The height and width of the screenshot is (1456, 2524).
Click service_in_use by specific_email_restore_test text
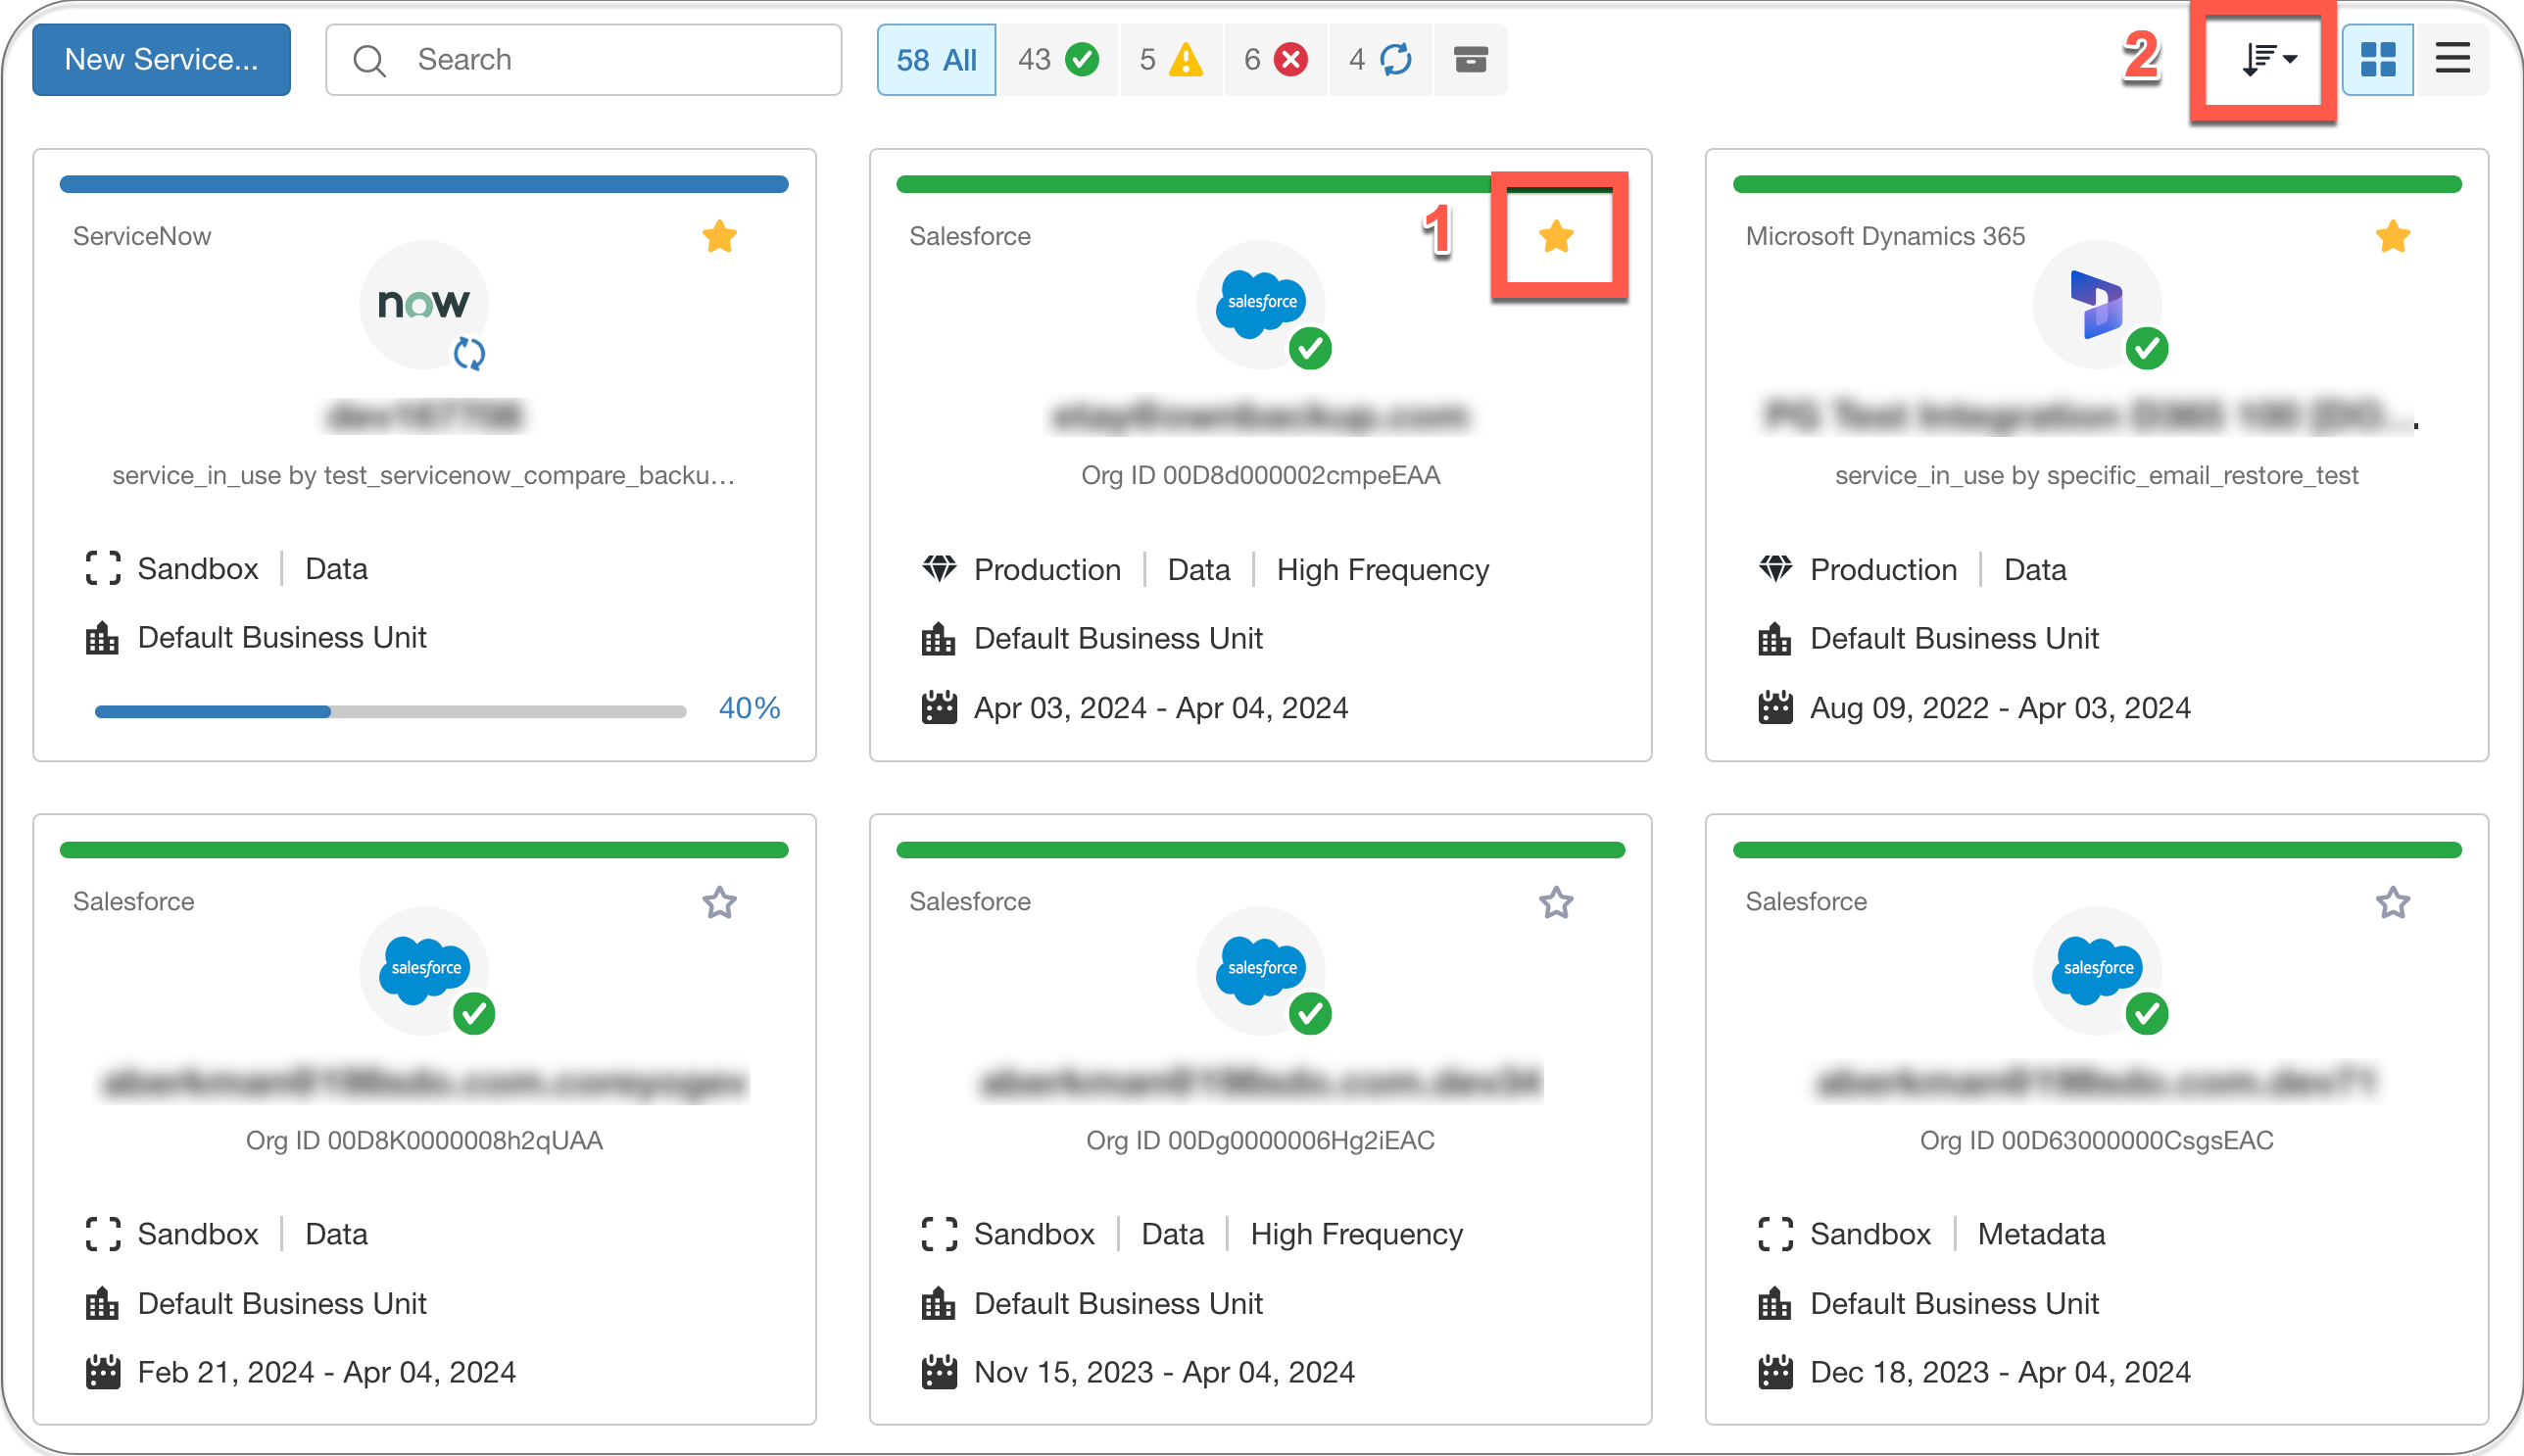(2097, 475)
